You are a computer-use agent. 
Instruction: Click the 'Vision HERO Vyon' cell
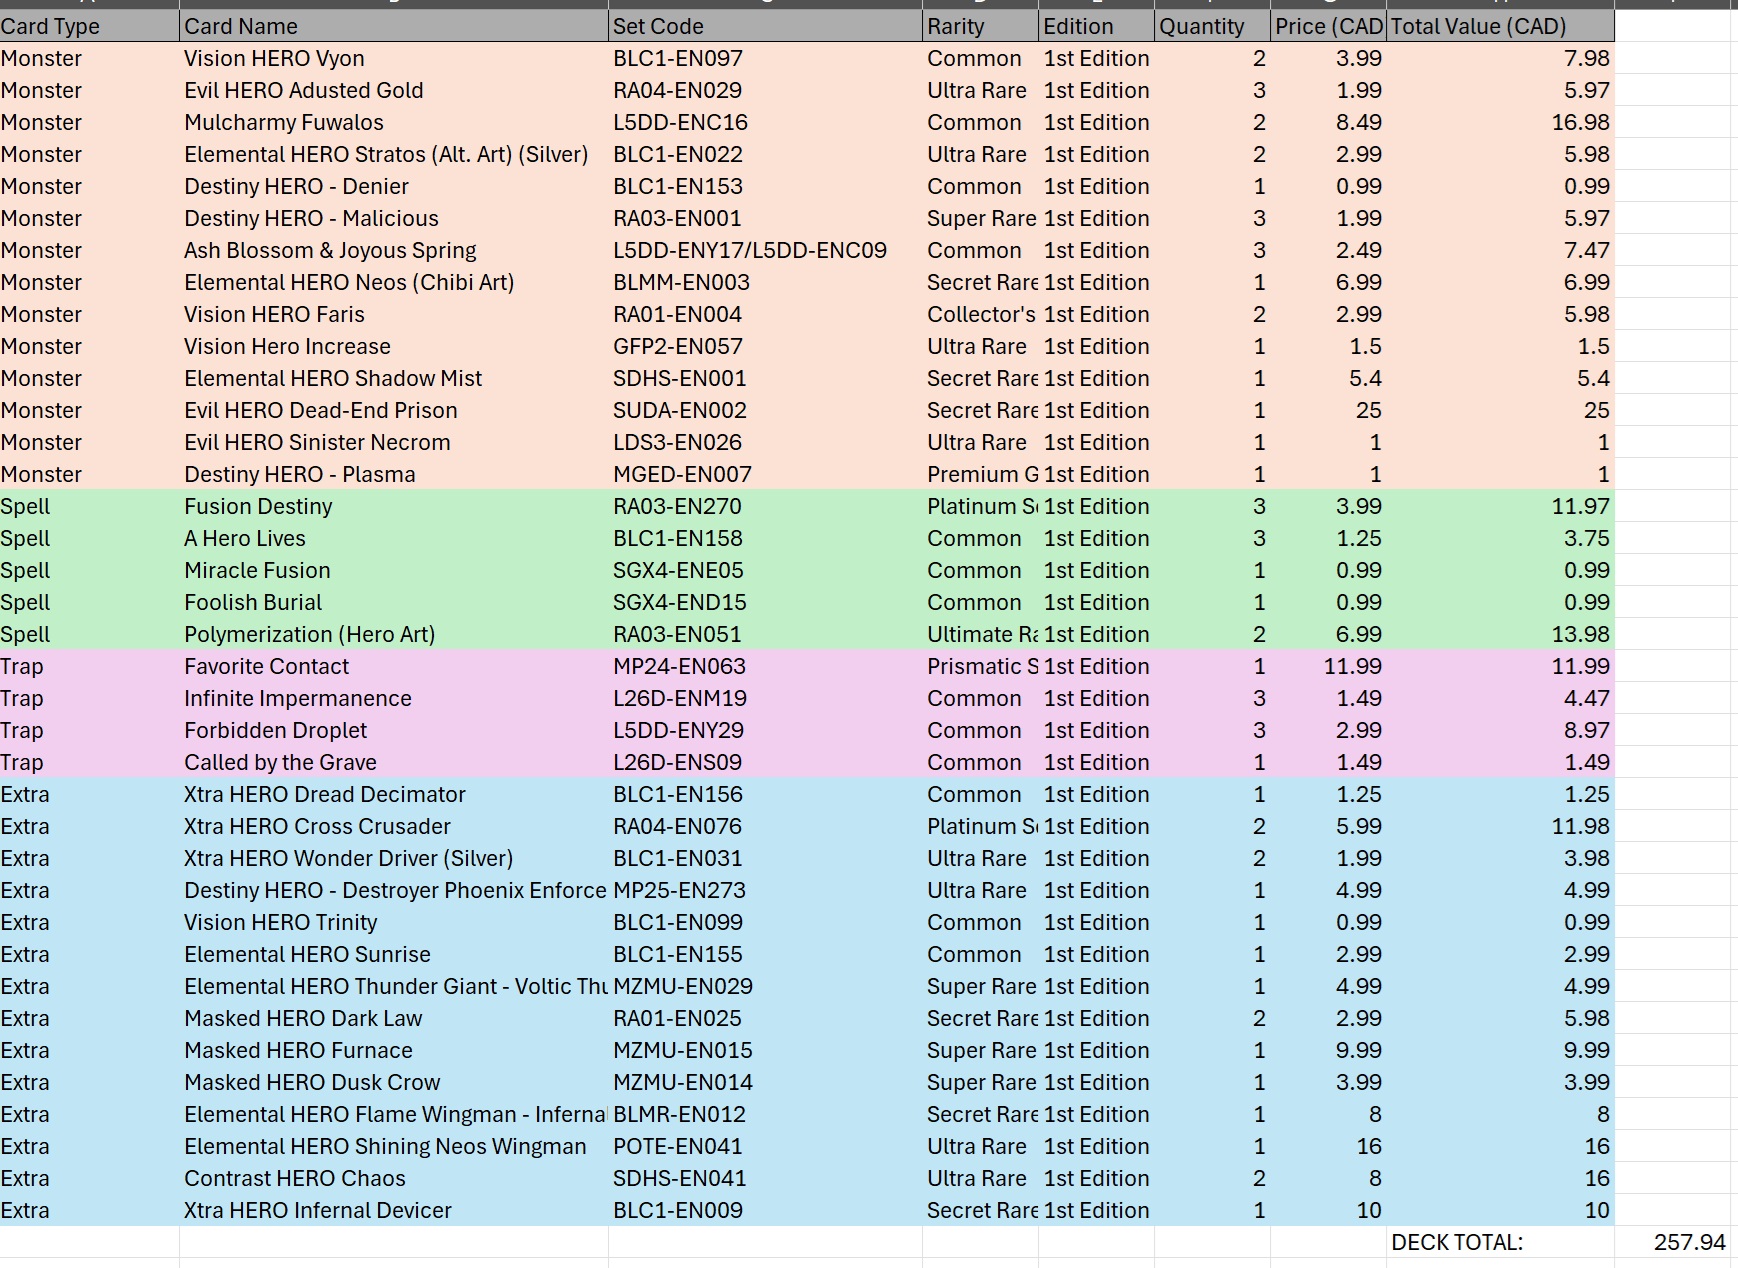tap(394, 58)
